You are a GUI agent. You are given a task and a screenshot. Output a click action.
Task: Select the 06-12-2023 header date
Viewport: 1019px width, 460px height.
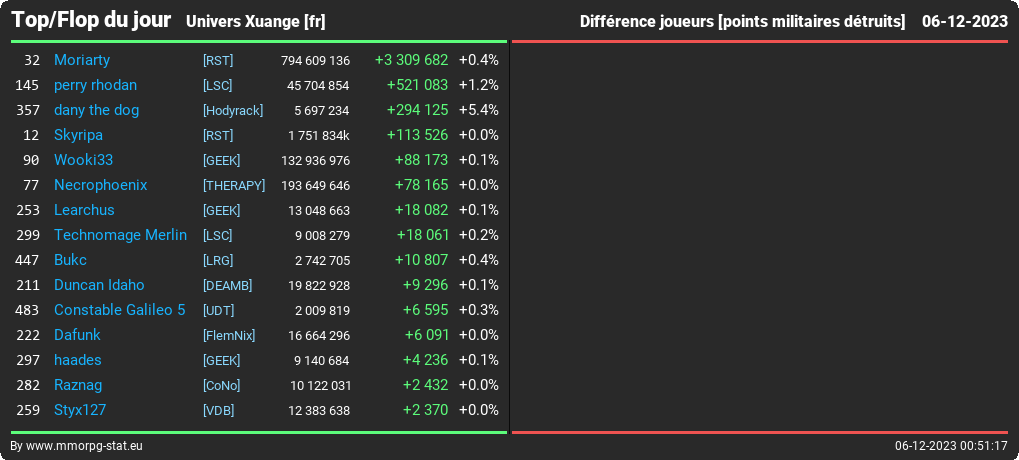coord(965,22)
